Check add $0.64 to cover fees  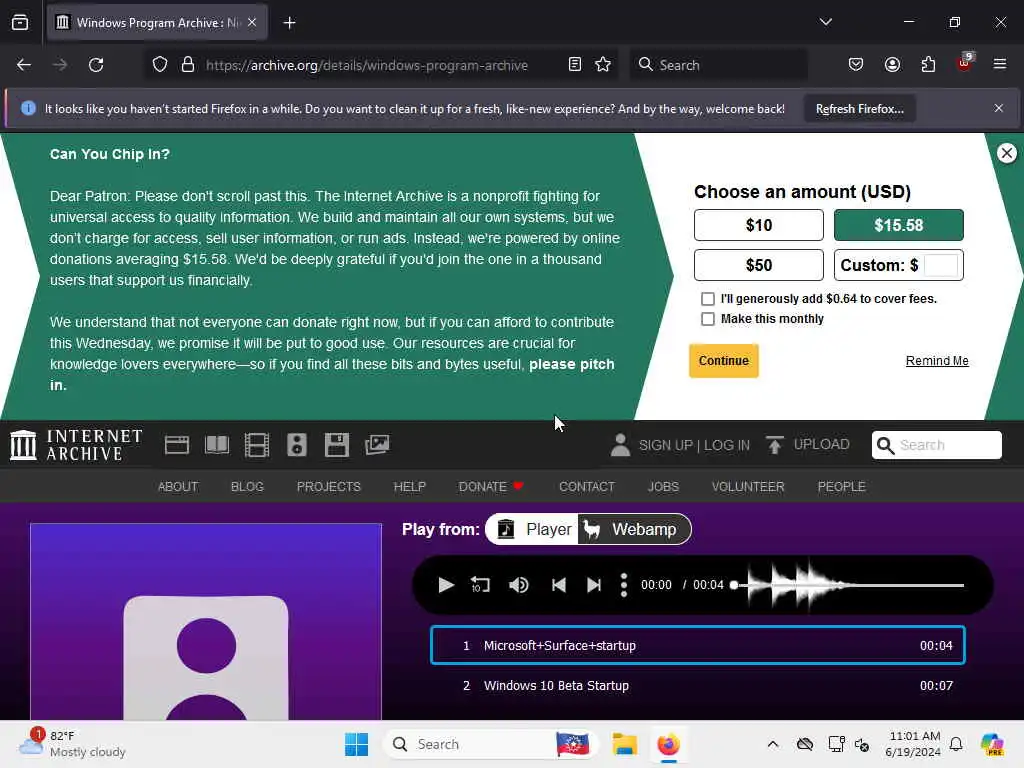coord(707,299)
